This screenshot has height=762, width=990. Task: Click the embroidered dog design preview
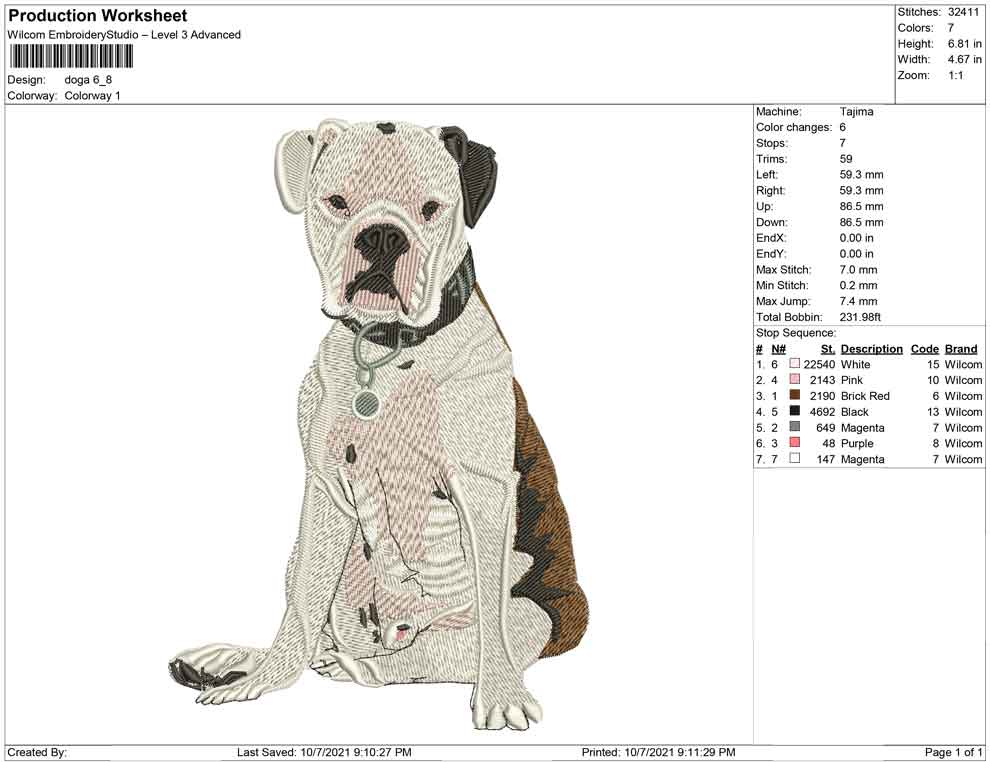click(370, 420)
